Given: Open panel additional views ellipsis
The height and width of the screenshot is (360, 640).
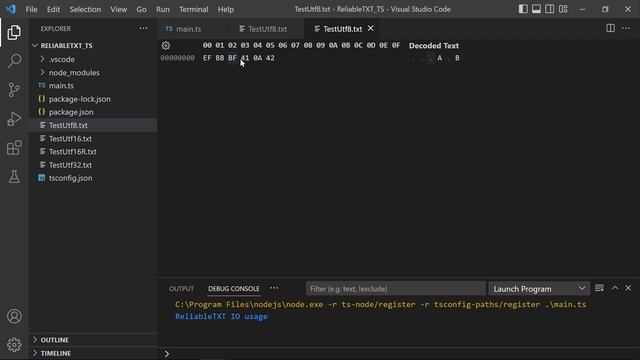Looking at the screenshot, I should [x=274, y=288].
